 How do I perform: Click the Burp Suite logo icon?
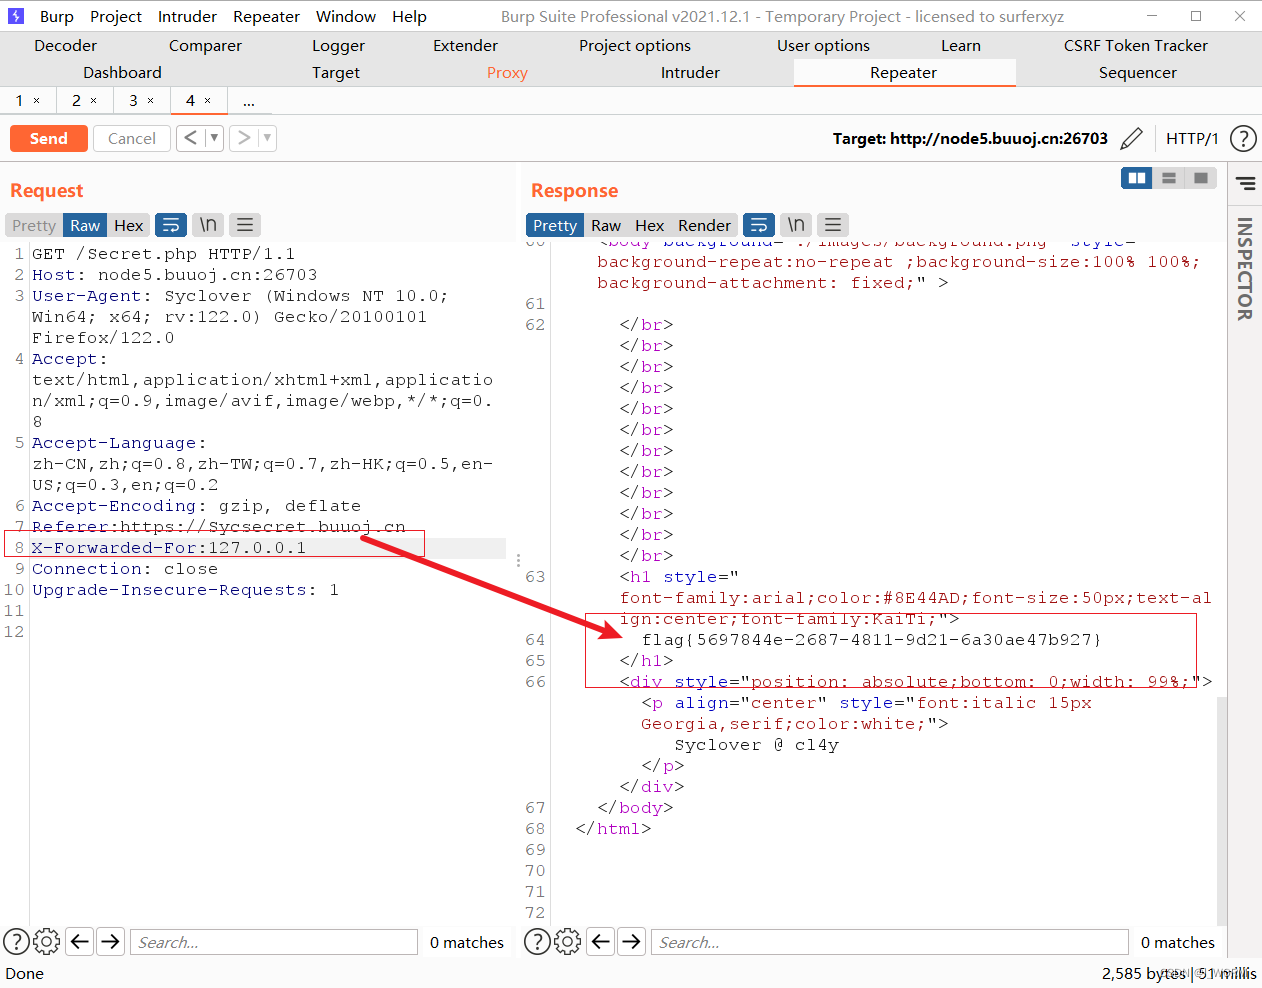pos(15,16)
